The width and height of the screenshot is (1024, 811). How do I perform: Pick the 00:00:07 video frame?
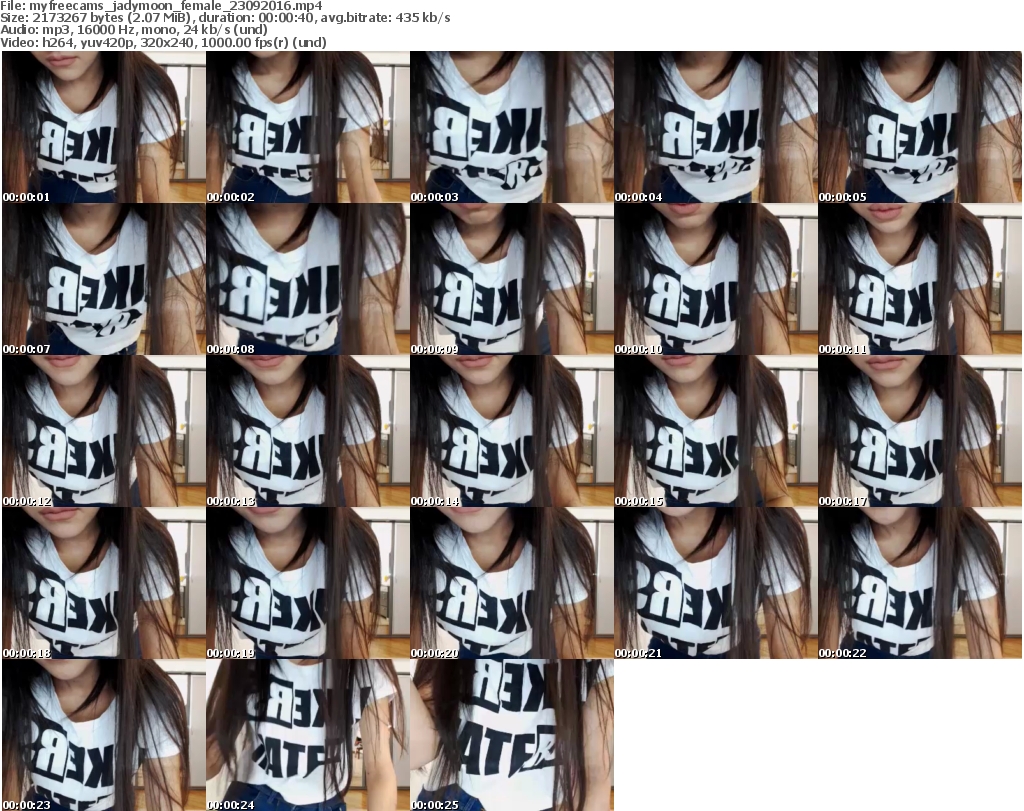[x=104, y=279]
